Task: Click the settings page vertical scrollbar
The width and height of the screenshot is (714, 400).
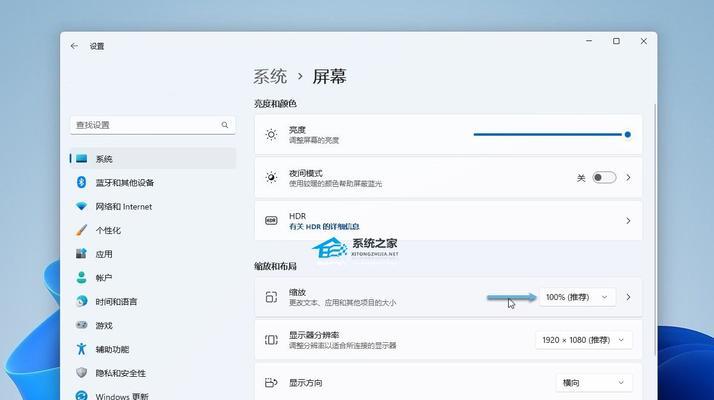Action: click(x=655, y=230)
